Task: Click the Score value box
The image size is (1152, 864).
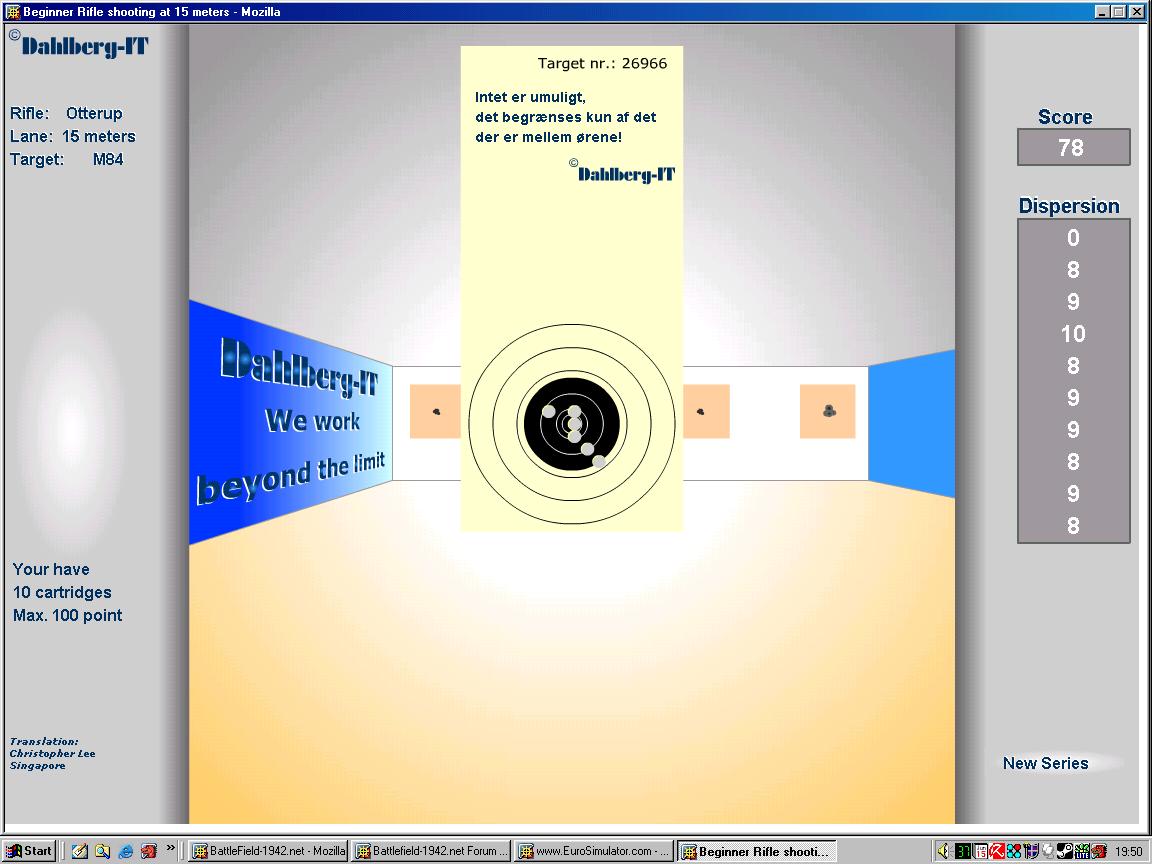Action: (1072, 148)
